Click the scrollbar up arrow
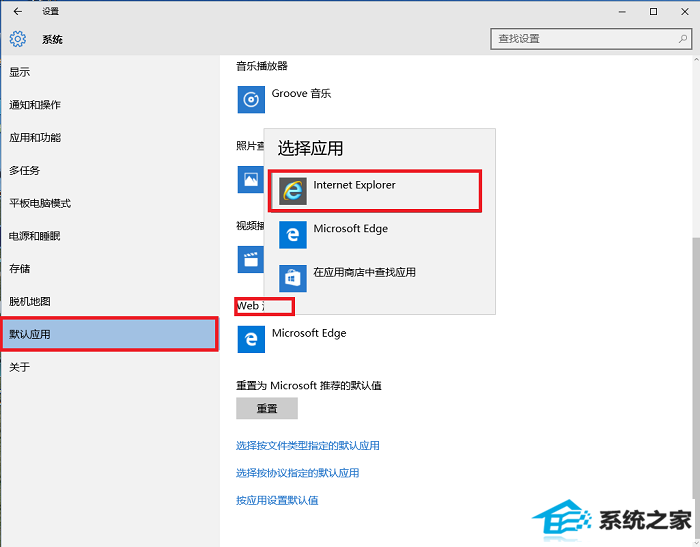Viewport: 700px width, 547px height. pos(696,60)
